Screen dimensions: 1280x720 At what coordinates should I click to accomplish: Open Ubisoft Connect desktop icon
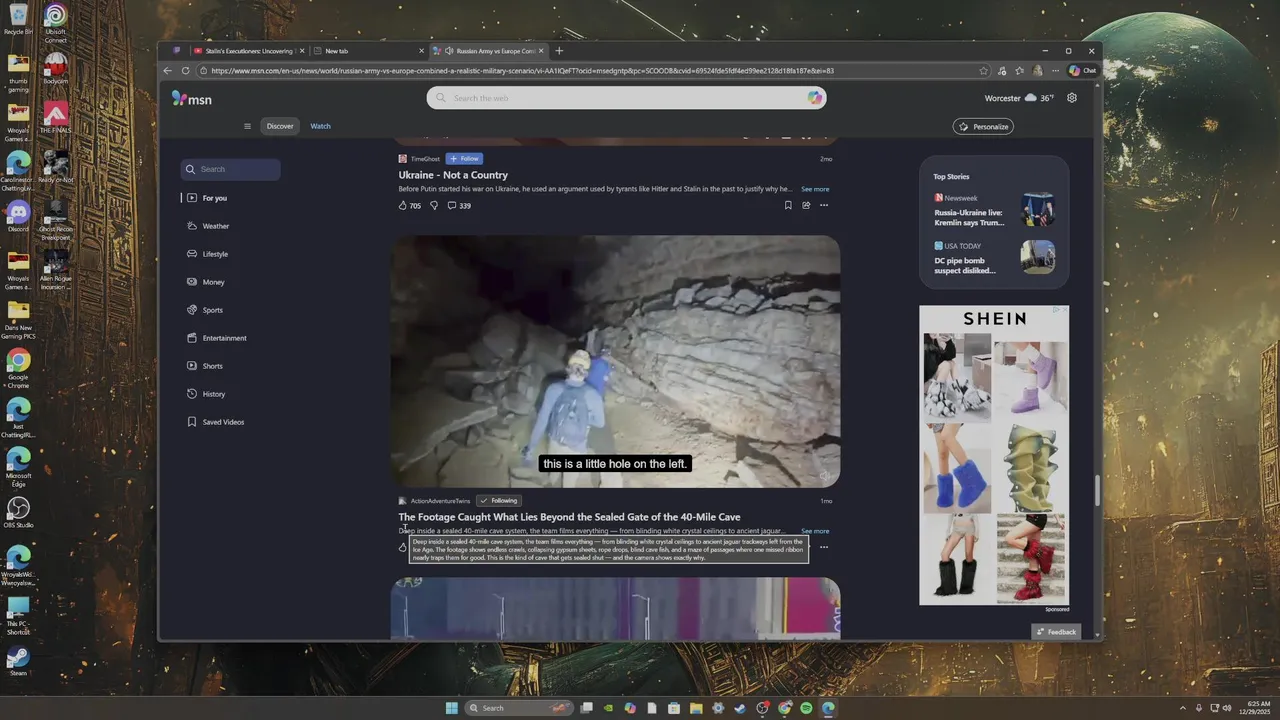click(x=56, y=22)
